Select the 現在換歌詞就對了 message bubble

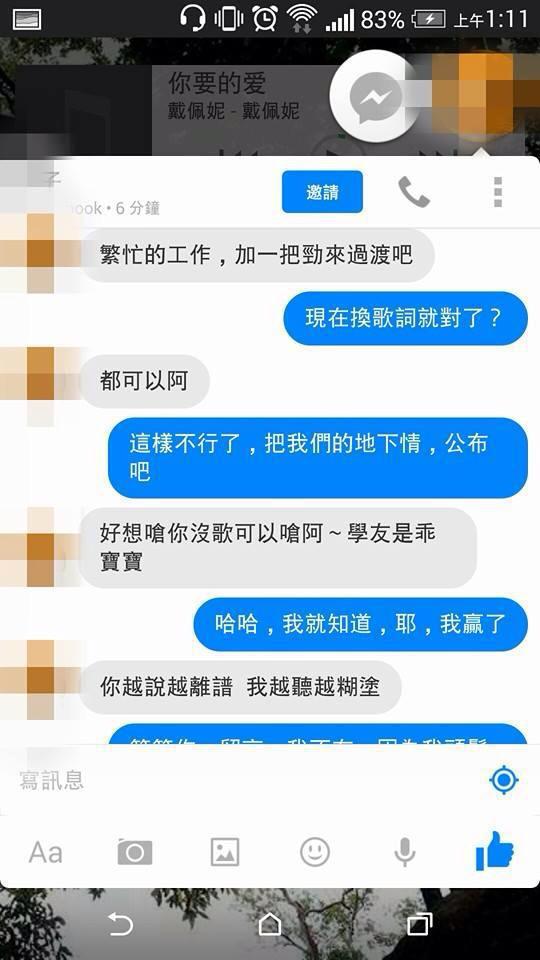[405, 318]
